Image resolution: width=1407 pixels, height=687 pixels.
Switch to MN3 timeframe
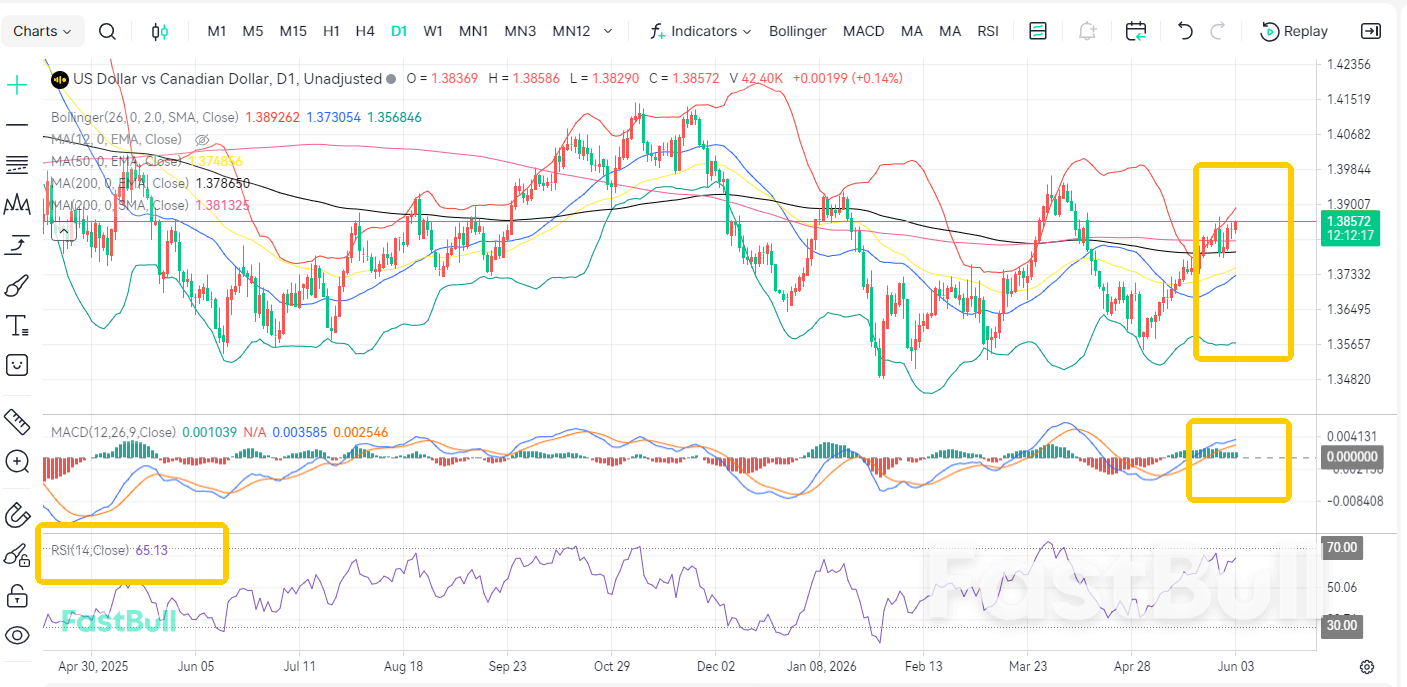pos(520,31)
